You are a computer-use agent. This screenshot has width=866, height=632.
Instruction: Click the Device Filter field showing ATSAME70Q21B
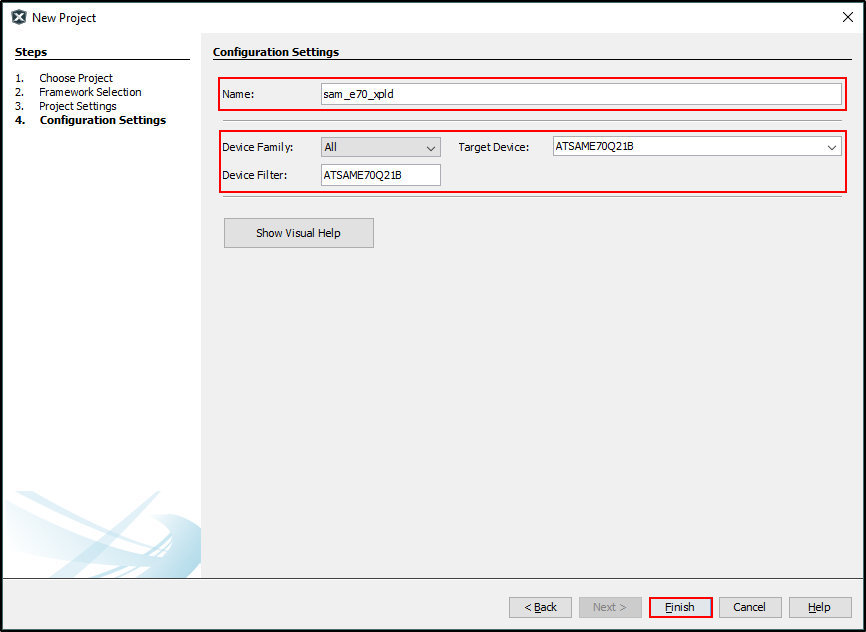[x=380, y=174]
